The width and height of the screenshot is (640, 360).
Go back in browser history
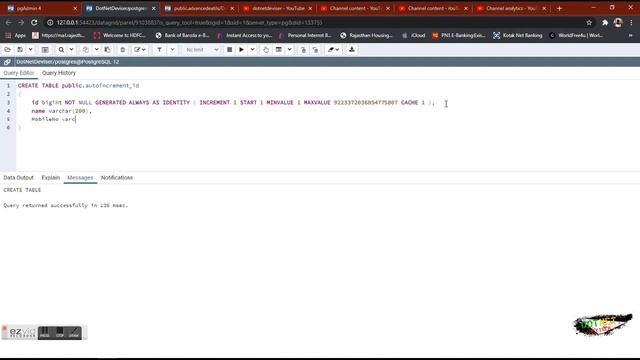(9, 22)
